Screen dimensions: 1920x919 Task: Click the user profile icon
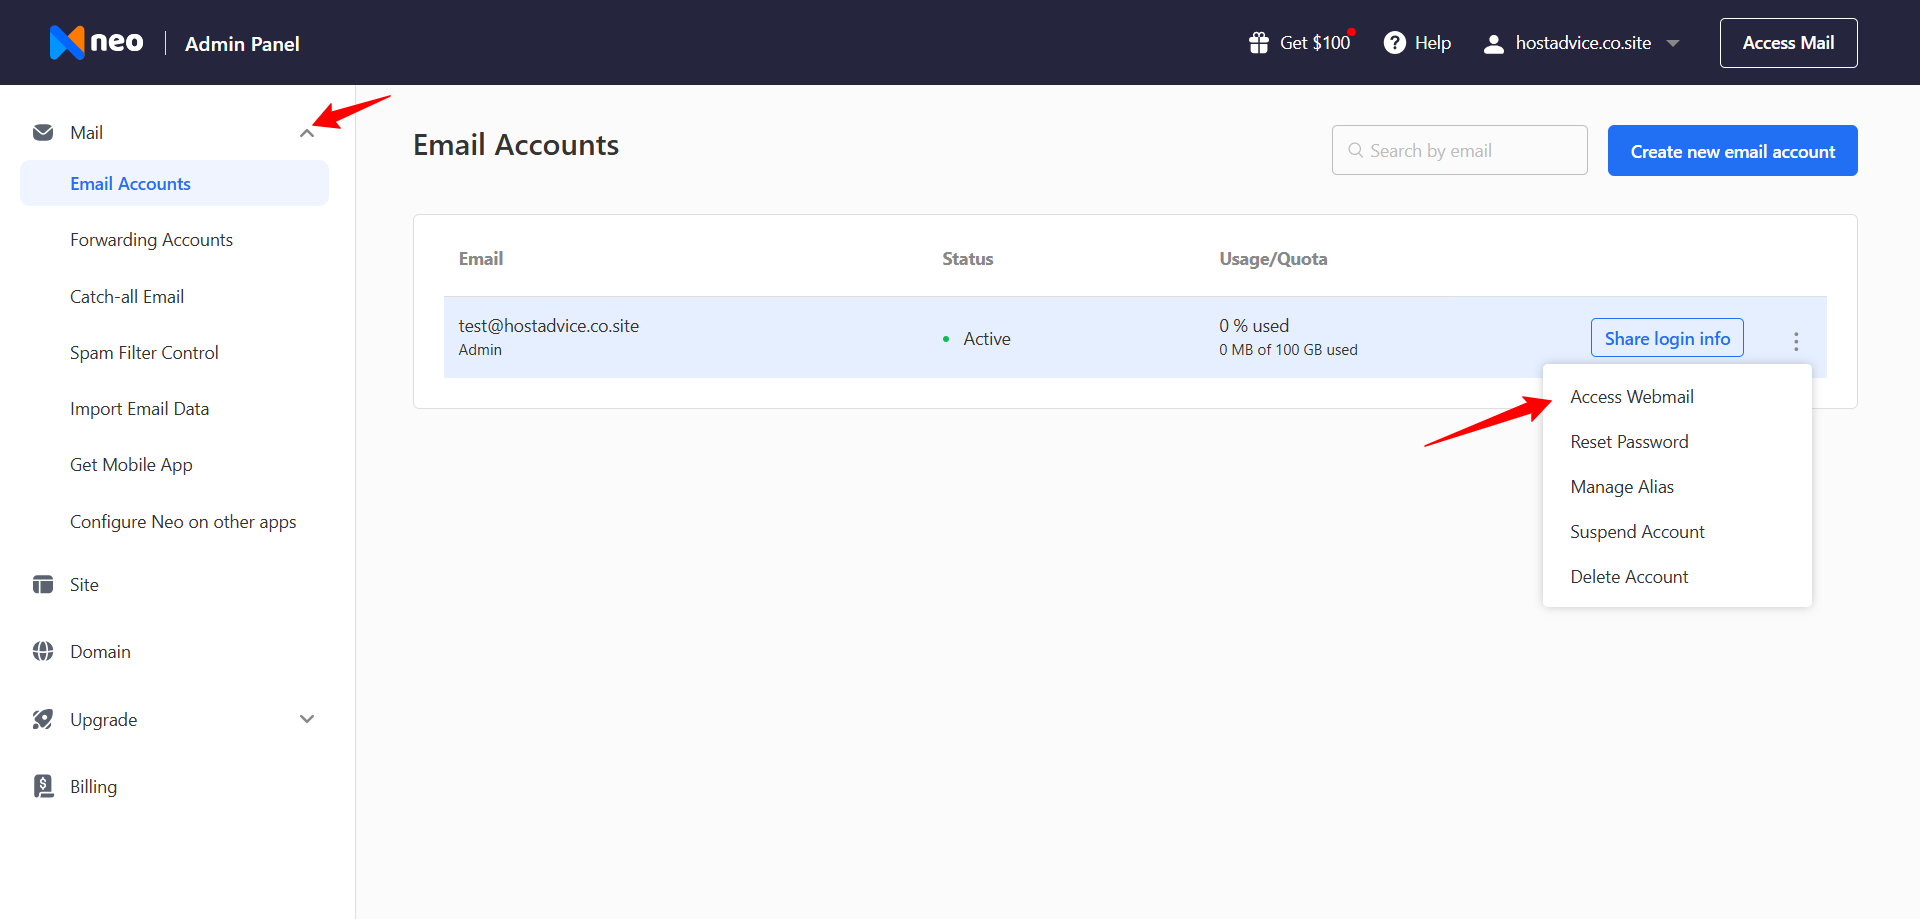[1494, 44]
